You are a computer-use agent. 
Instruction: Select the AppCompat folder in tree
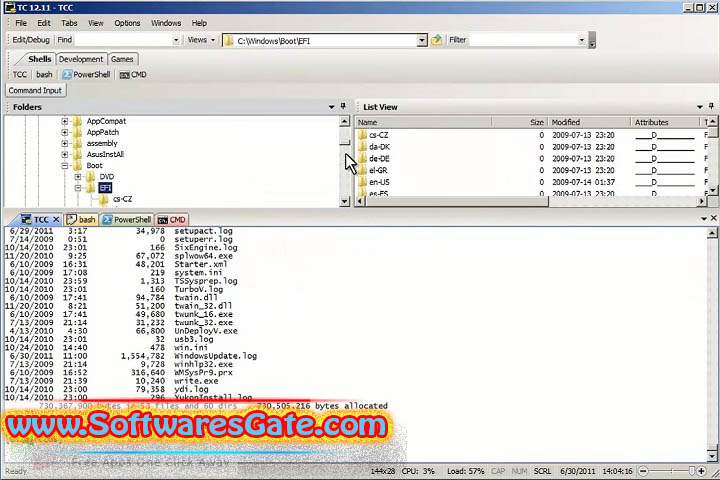106,121
